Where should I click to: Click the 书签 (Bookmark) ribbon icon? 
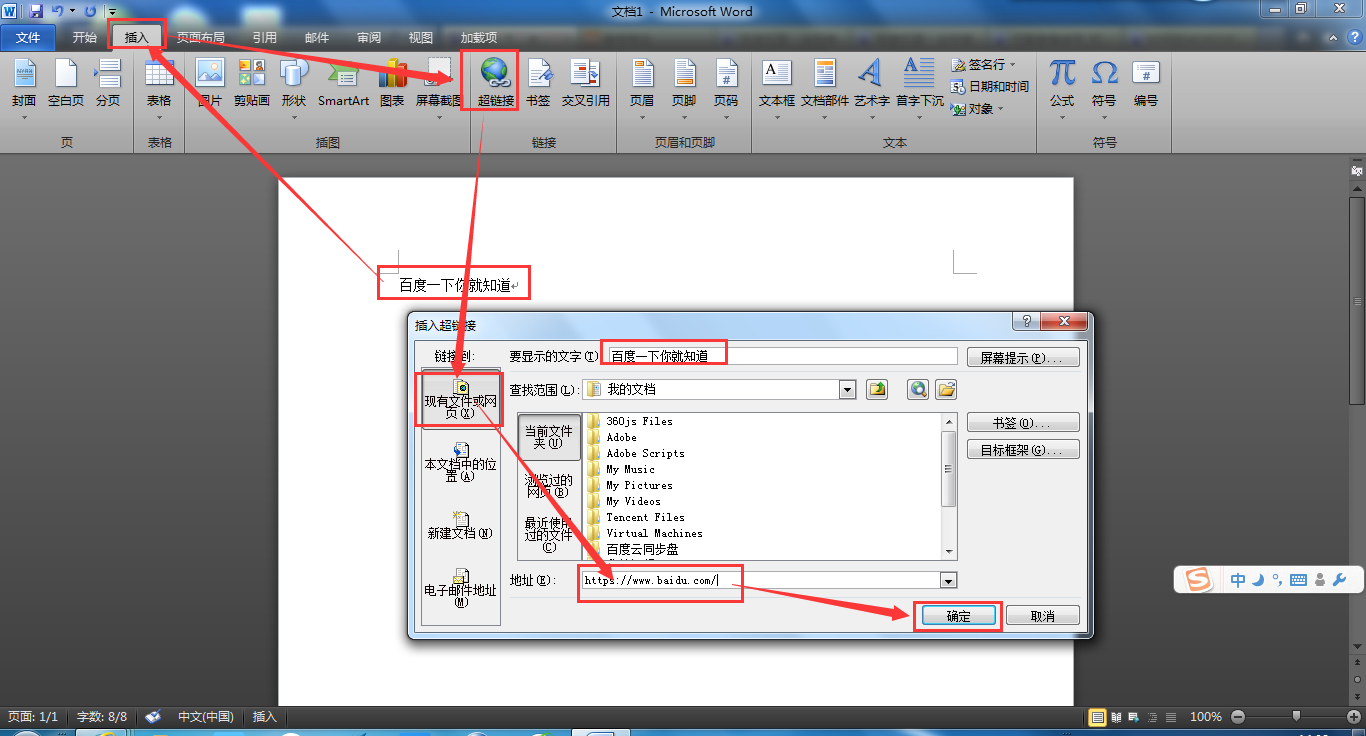pyautogui.click(x=538, y=81)
